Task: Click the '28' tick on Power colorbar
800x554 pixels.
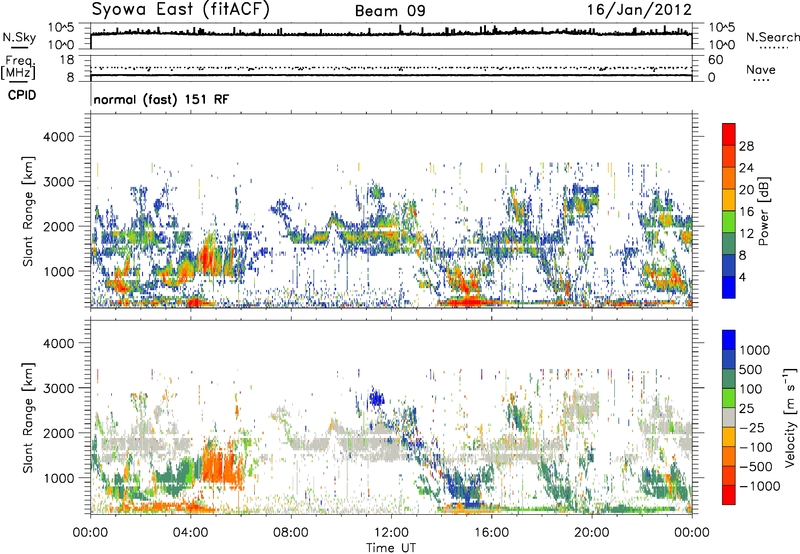Action: (x=746, y=146)
